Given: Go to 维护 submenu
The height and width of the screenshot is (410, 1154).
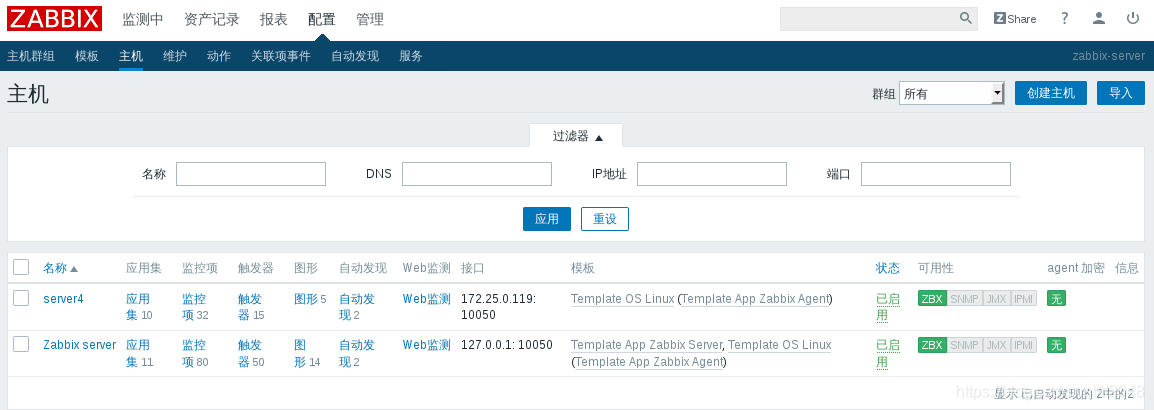Looking at the screenshot, I should point(175,56).
